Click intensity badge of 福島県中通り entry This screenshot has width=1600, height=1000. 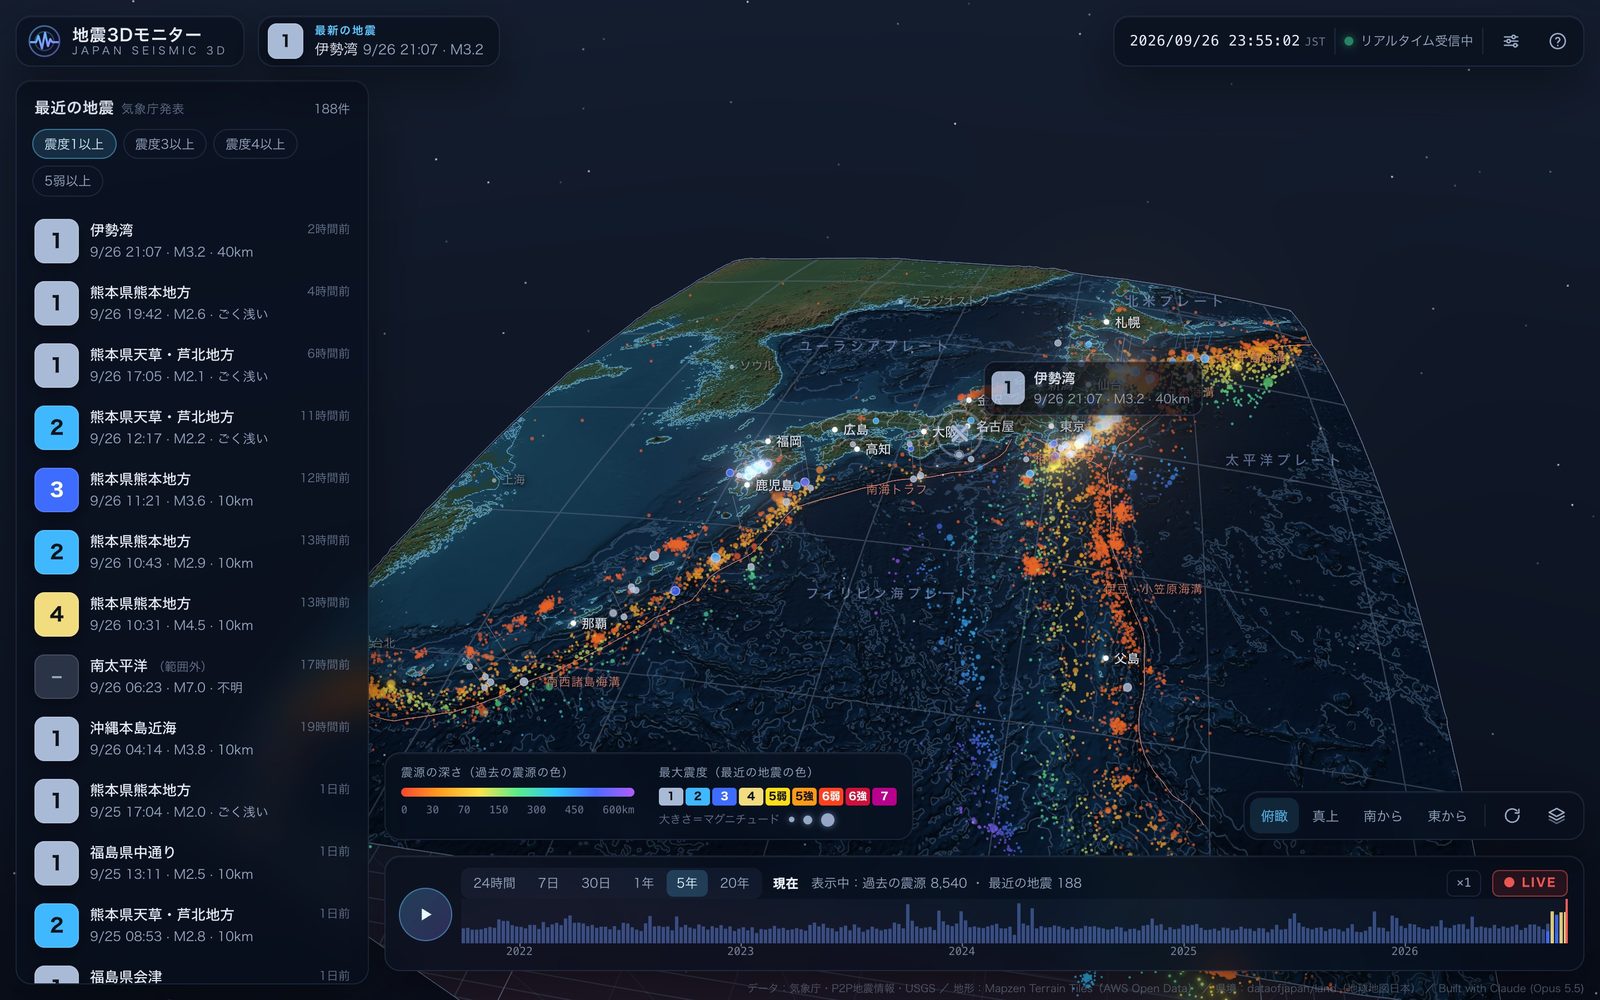click(57, 863)
